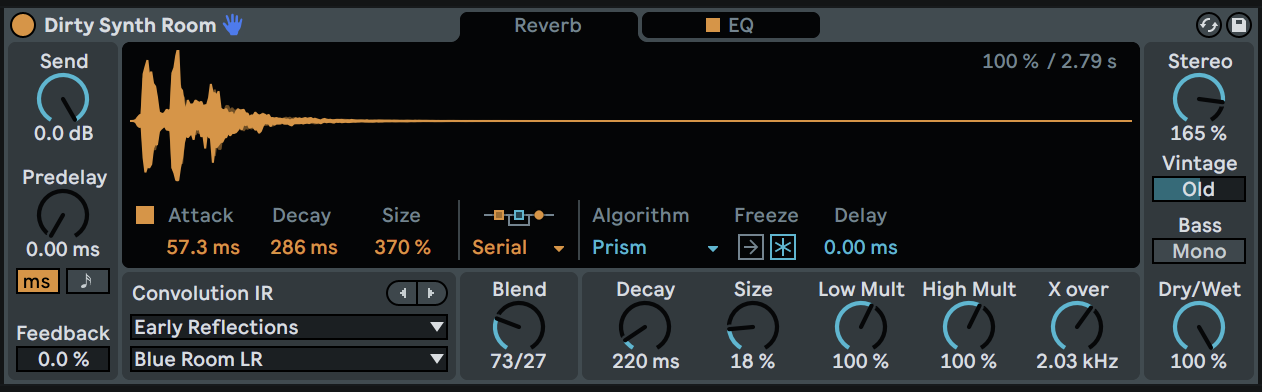The image size is (1262, 392).
Task: Toggle the Bass Mono button
Action: tap(1199, 251)
